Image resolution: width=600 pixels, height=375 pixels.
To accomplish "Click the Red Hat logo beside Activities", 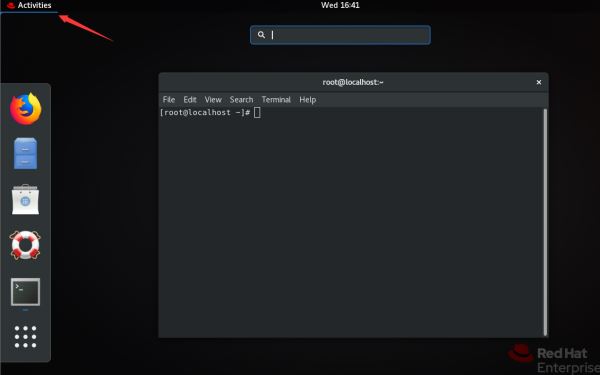I will pos(11,6).
